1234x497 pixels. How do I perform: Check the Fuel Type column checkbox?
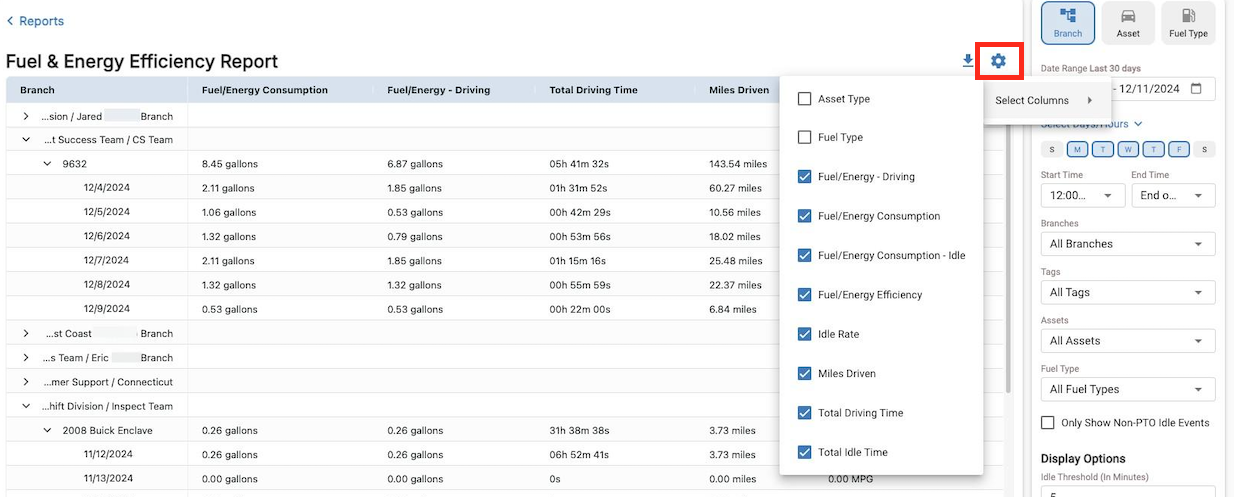pos(804,137)
